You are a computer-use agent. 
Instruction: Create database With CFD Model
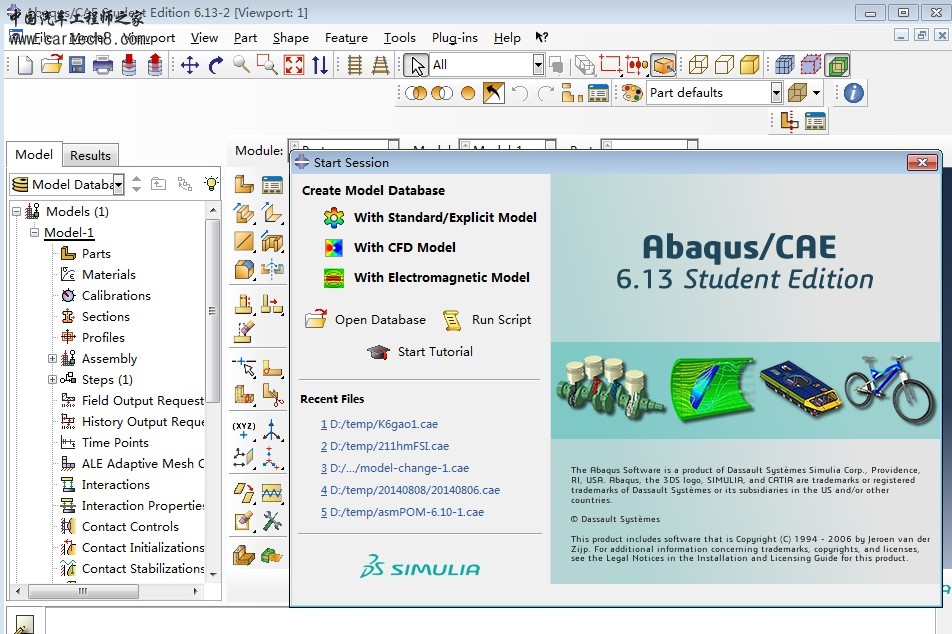(390, 248)
